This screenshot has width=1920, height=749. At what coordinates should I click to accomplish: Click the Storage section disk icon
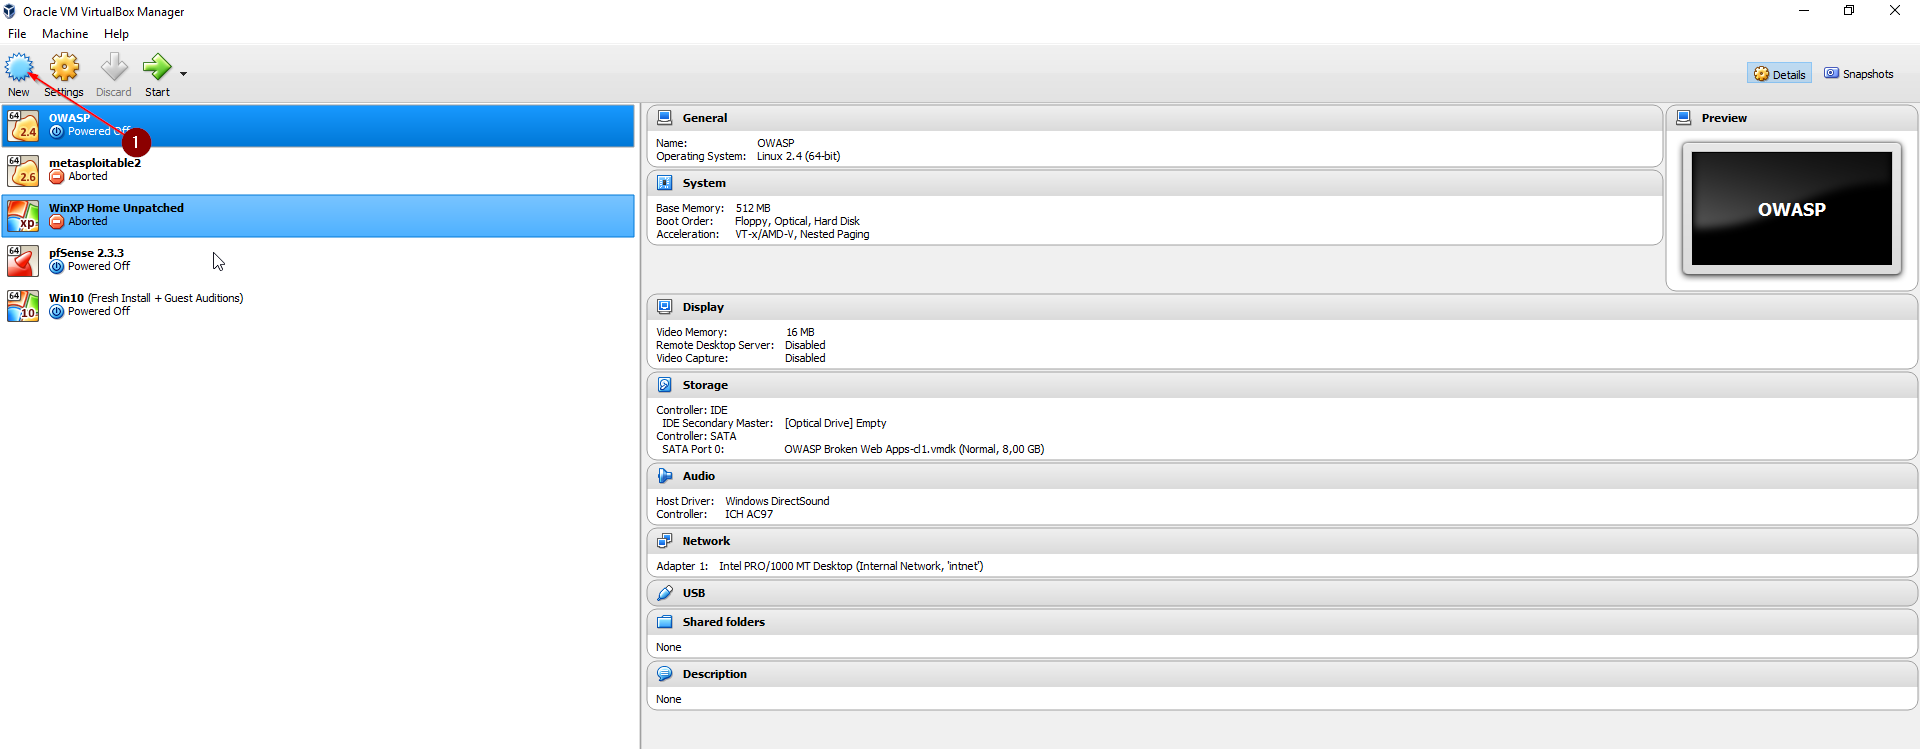pyautogui.click(x=665, y=385)
